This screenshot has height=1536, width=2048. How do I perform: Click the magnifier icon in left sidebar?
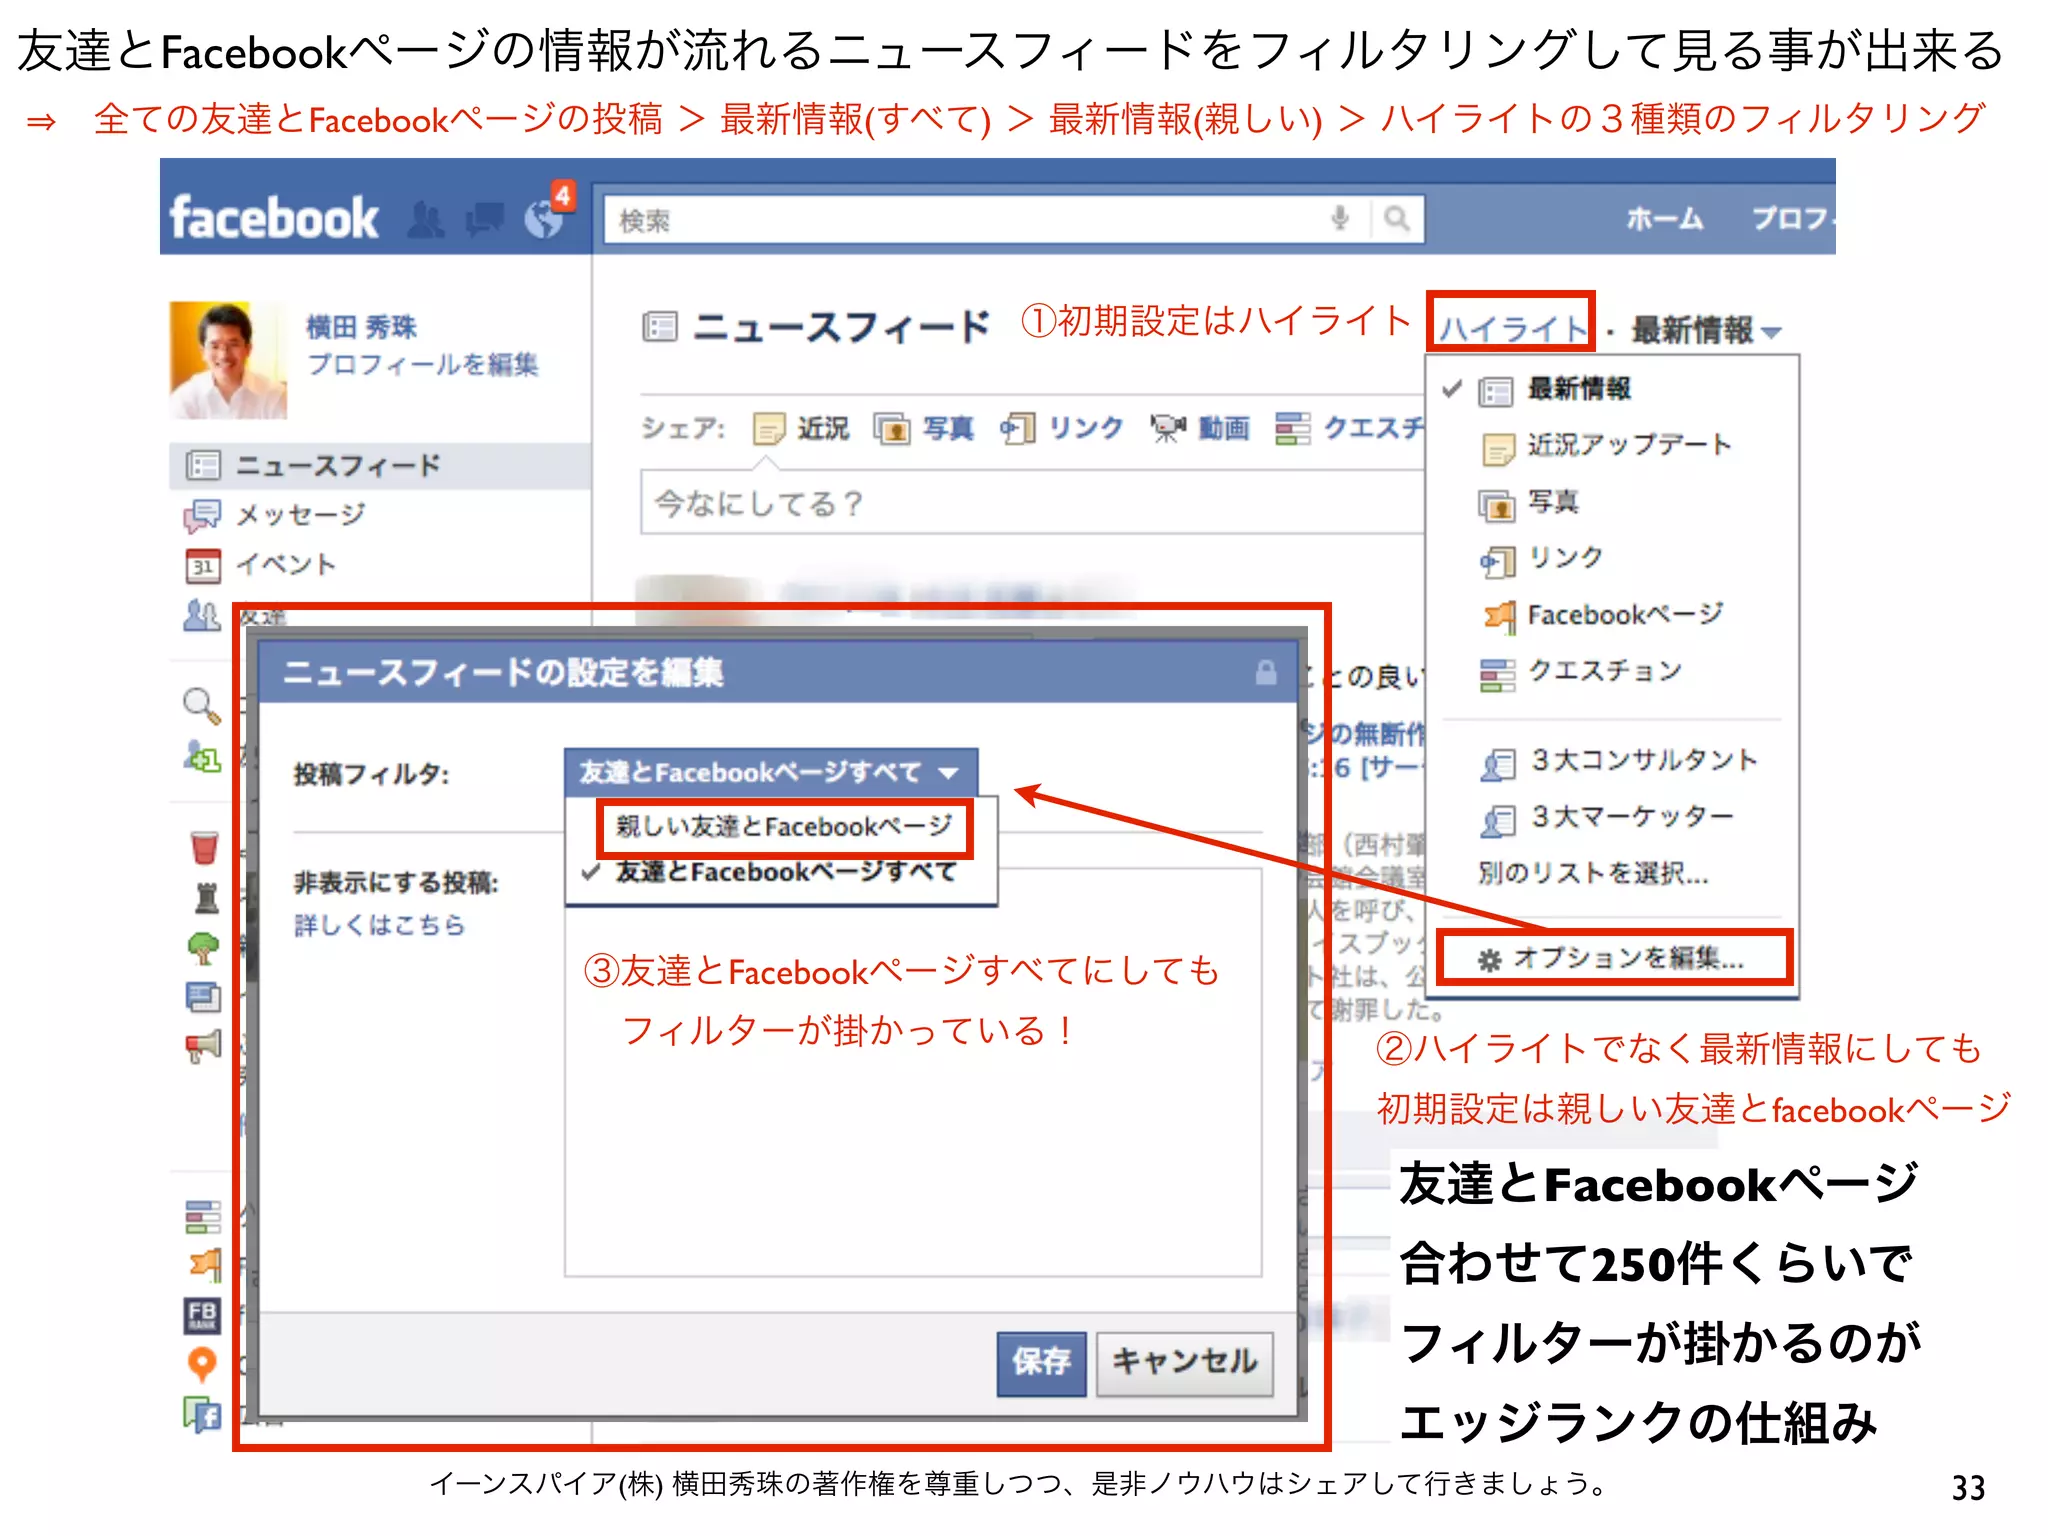coord(202,706)
